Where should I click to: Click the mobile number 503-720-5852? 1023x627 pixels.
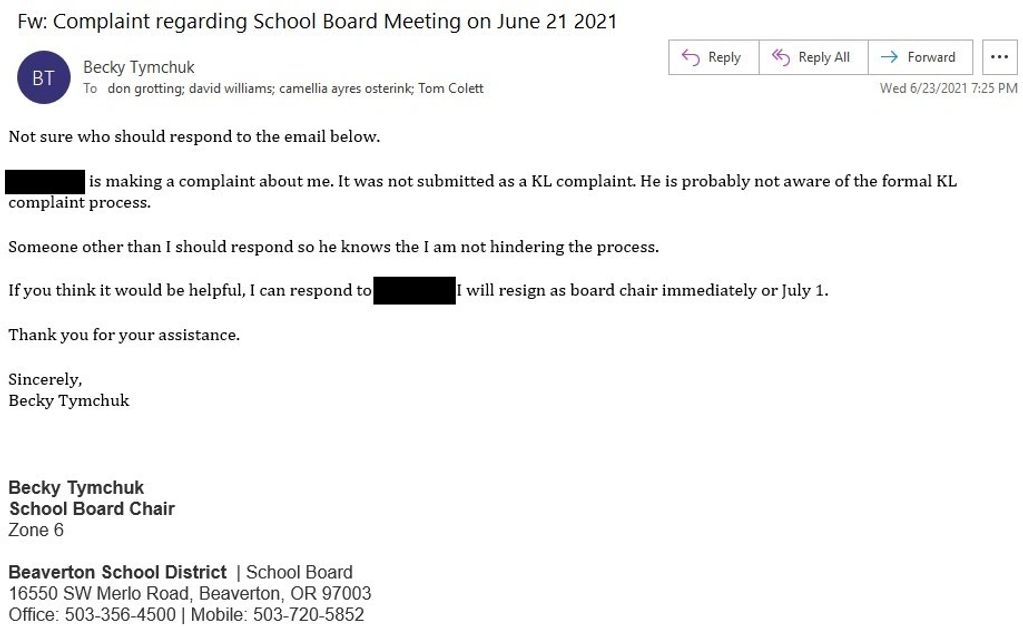pos(308,615)
